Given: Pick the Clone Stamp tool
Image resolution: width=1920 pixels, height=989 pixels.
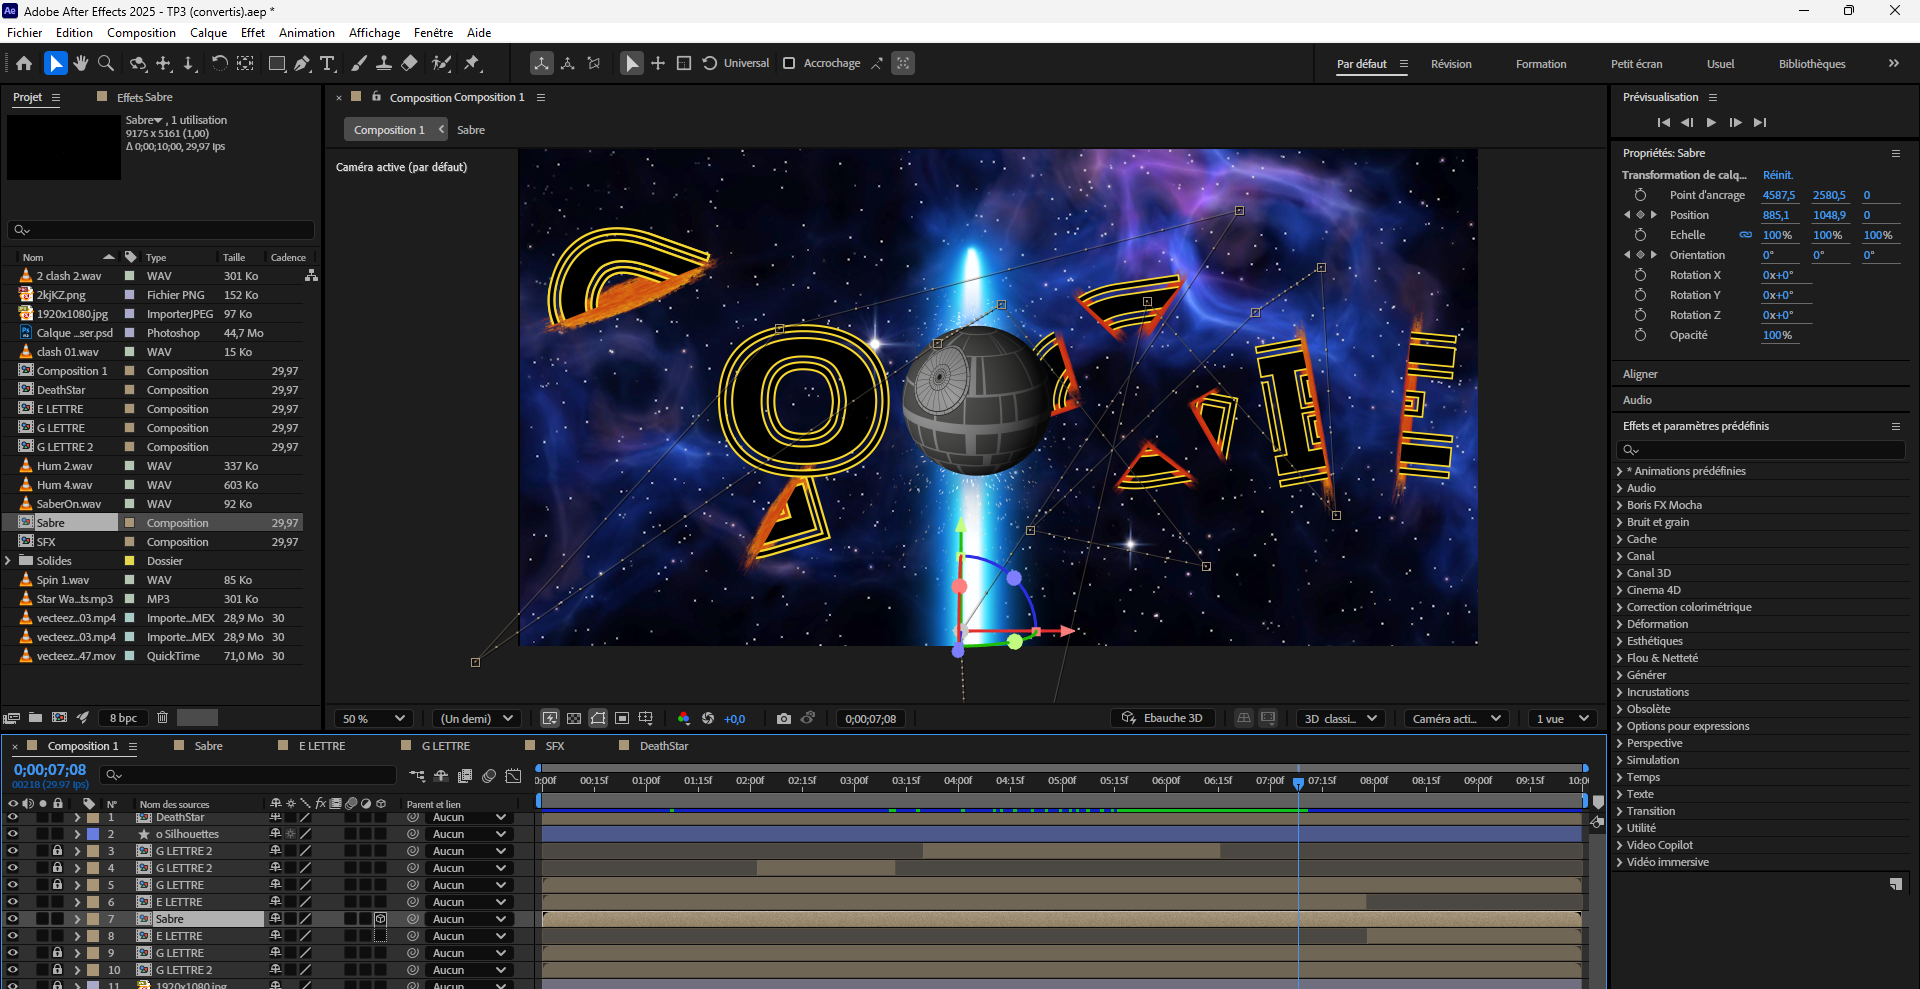Looking at the screenshot, I should (383, 63).
